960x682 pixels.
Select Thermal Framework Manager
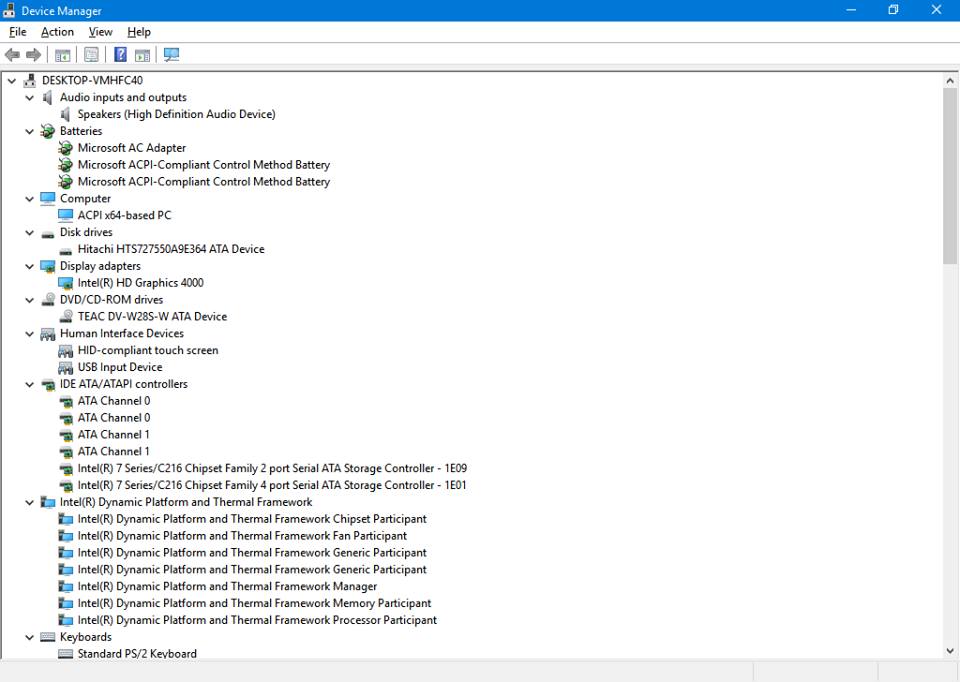tap(227, 586)
